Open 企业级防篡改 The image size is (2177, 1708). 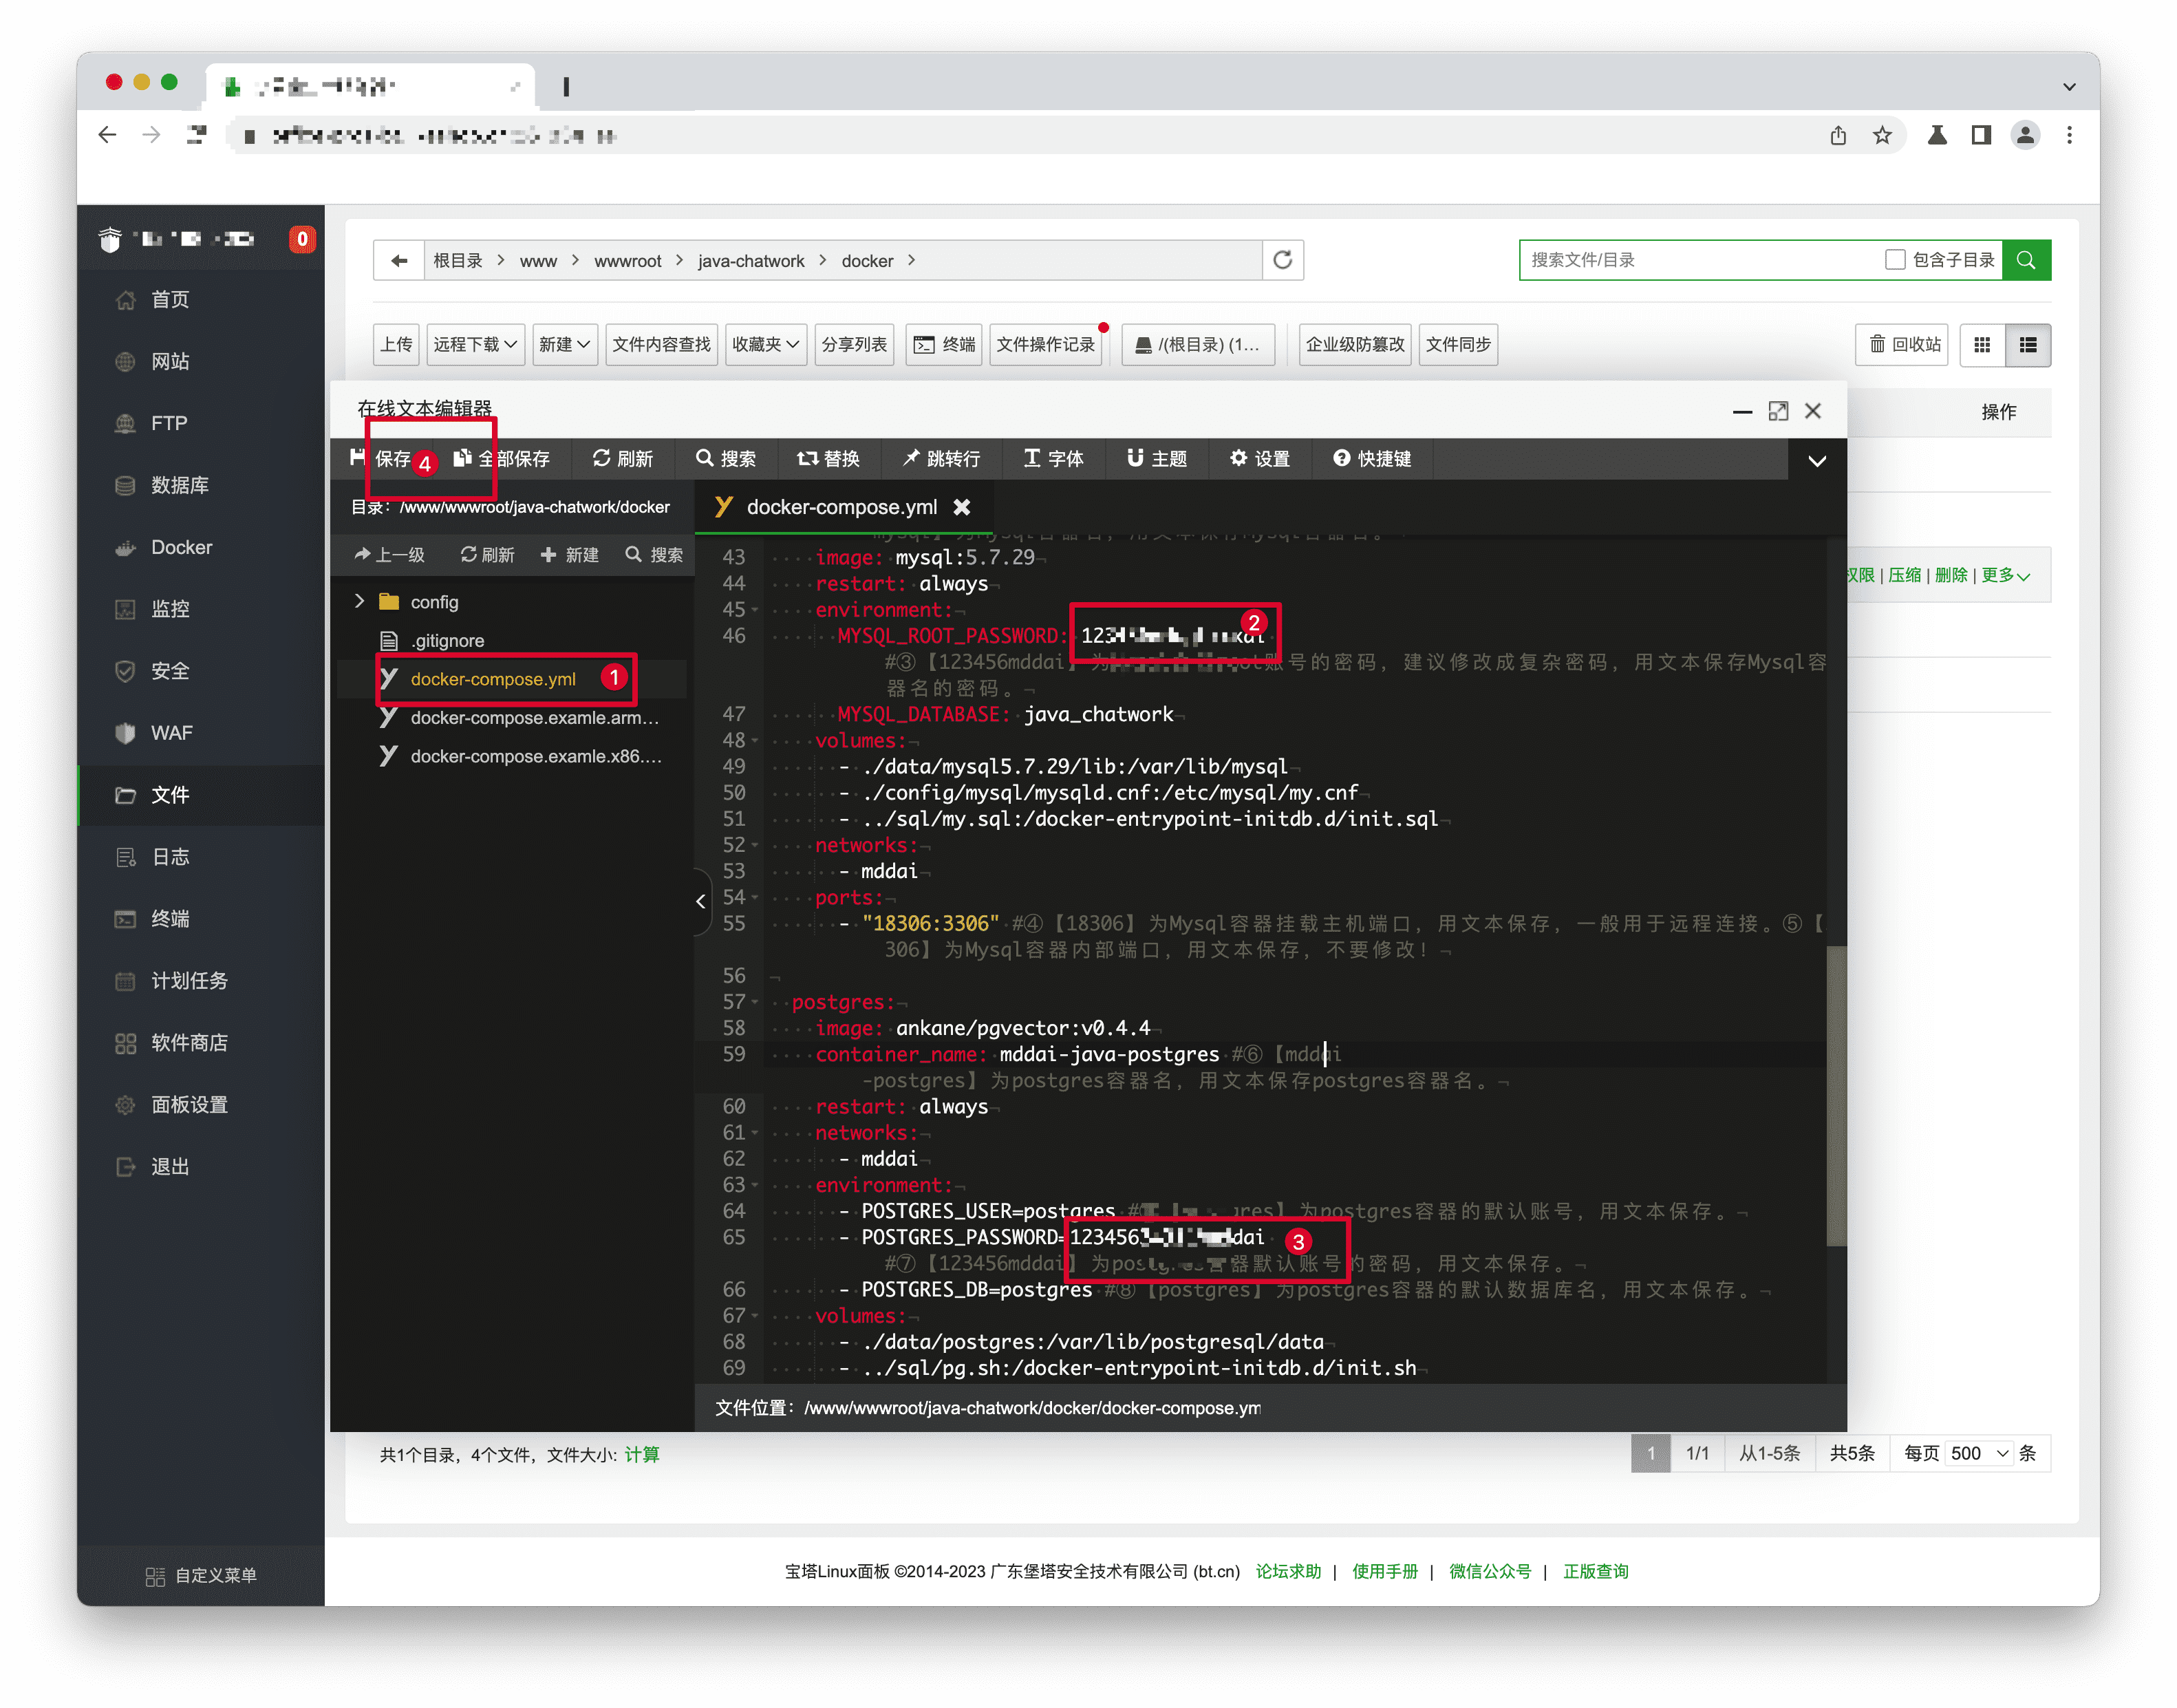click(x=1354, y=345)
